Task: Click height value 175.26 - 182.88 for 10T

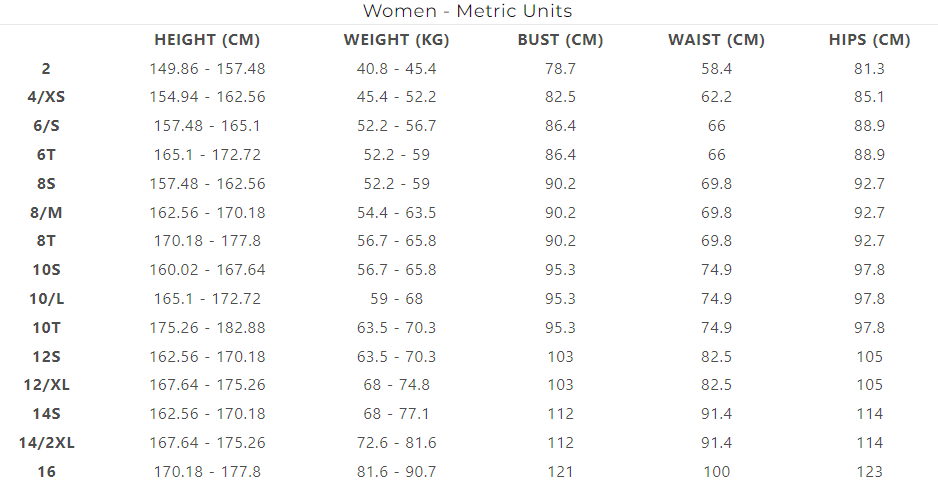Action: (x=207, y=328)
